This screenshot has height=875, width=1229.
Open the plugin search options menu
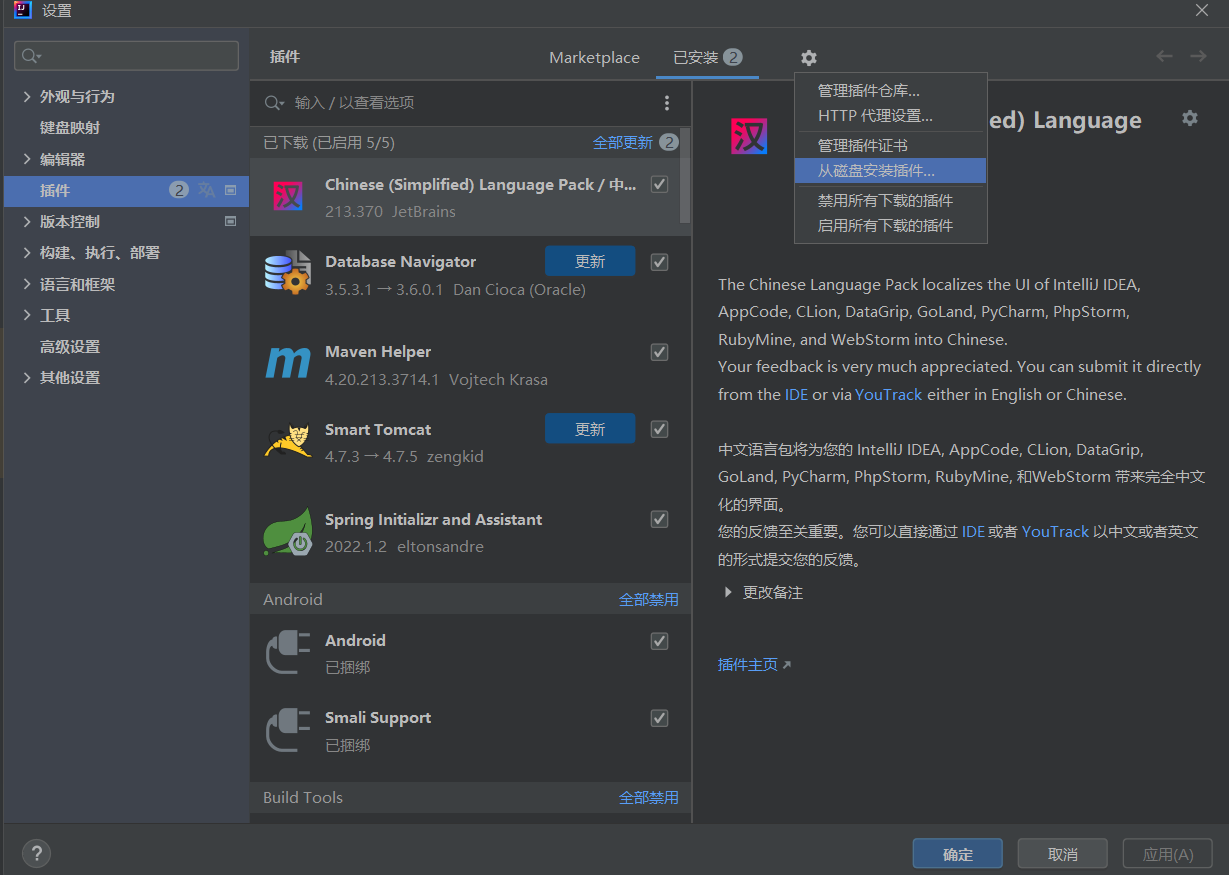tap(668, 103)
